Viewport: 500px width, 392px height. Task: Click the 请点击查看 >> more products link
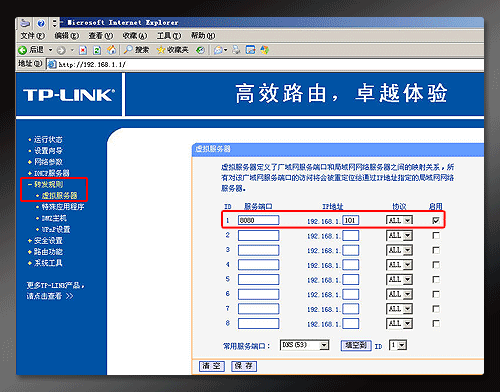[x=50, y=296]
